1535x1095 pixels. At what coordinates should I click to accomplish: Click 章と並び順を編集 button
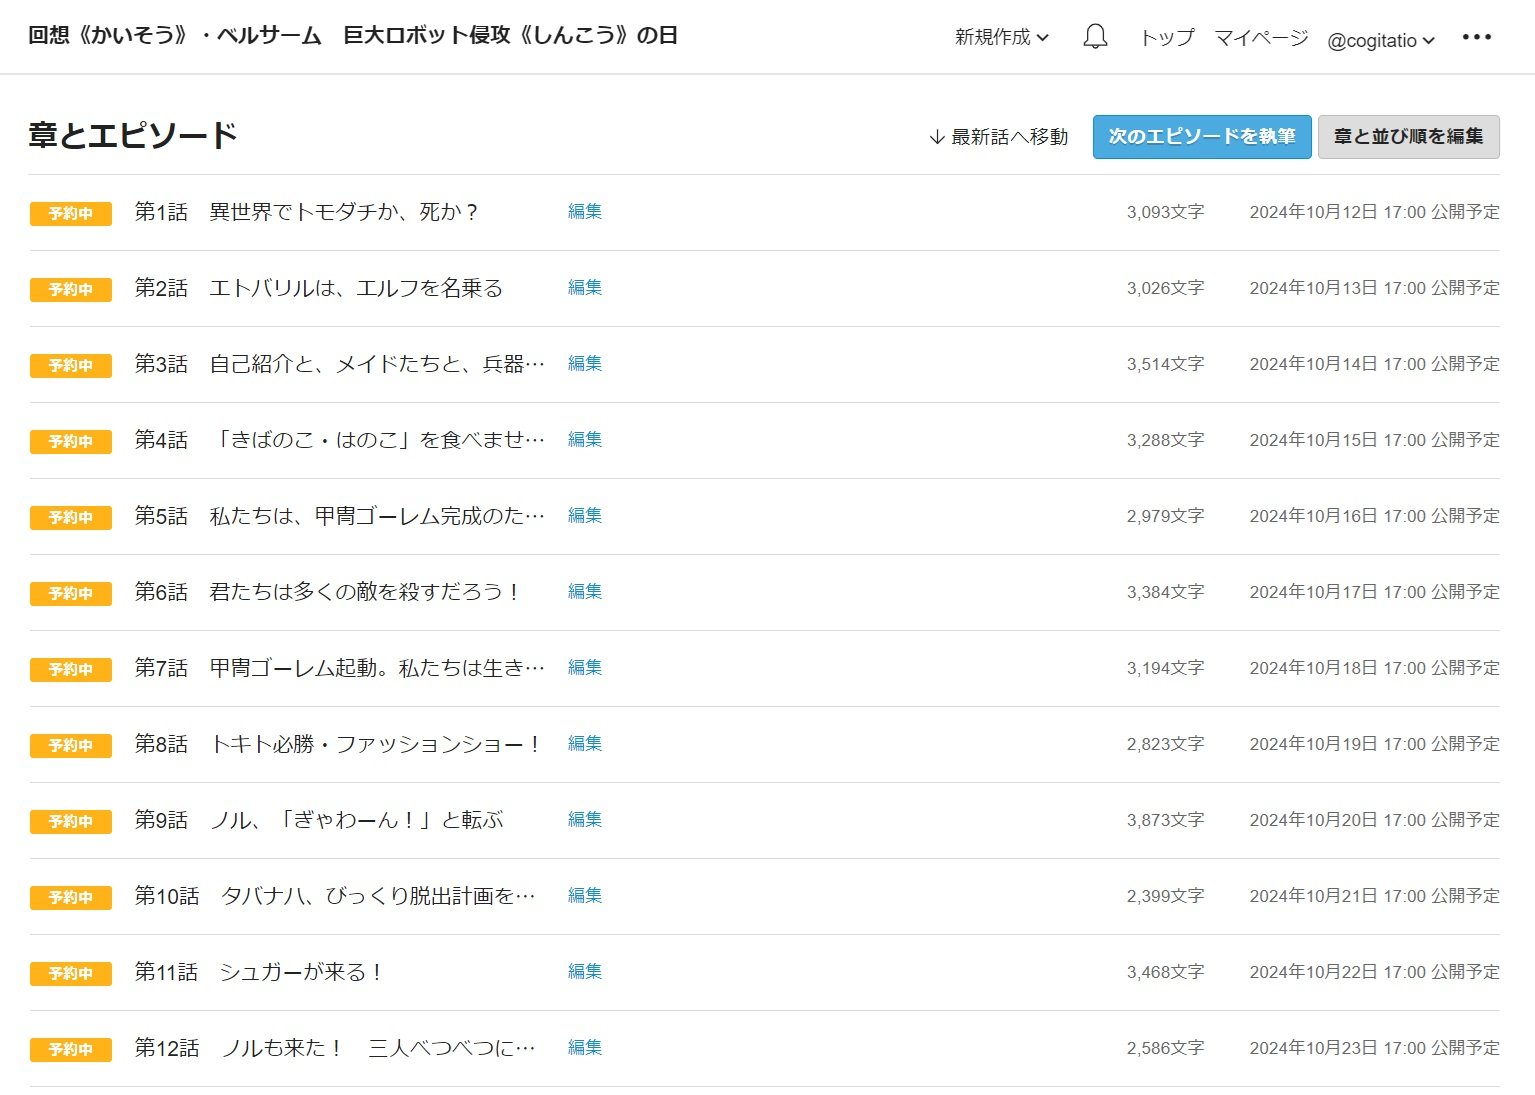tap(1408, 137)
